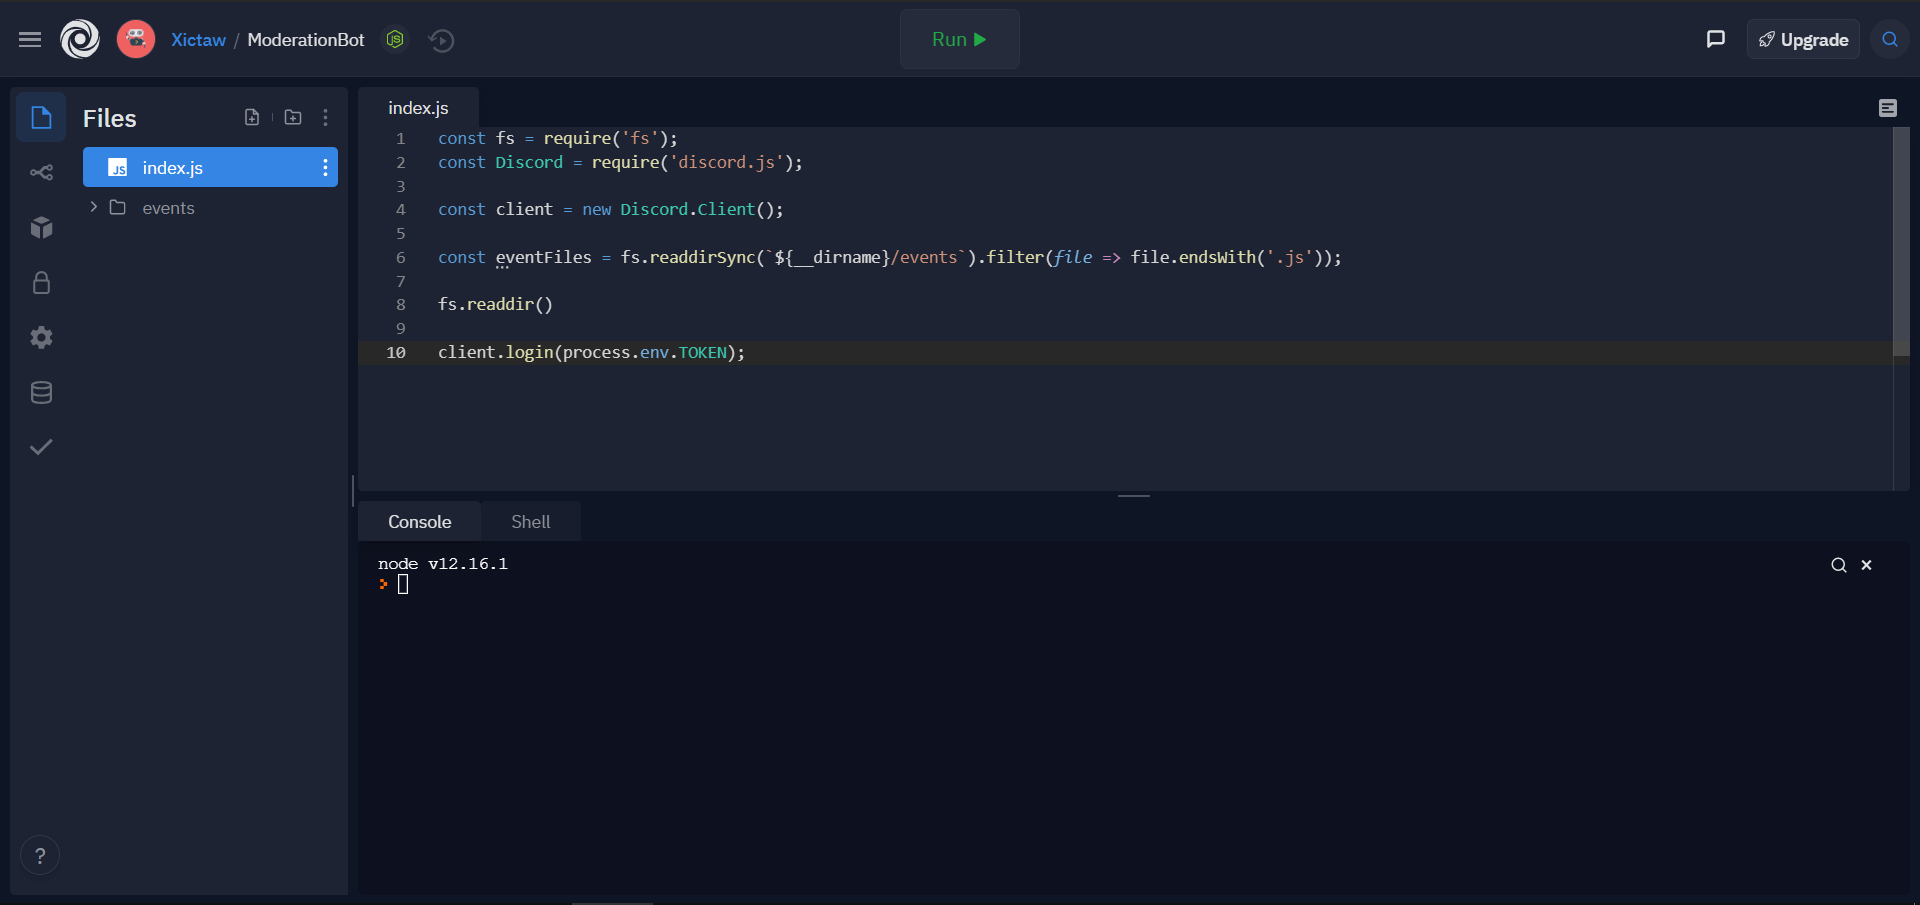This screenshot has height=905, width=1920.
Task: Select the Files sidebar icon
Action: pos(41,118)
